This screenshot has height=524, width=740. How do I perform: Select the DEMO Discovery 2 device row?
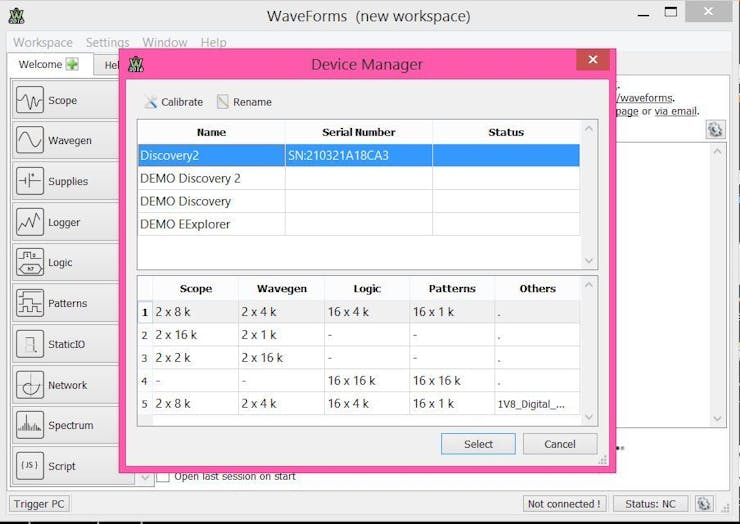359,178
